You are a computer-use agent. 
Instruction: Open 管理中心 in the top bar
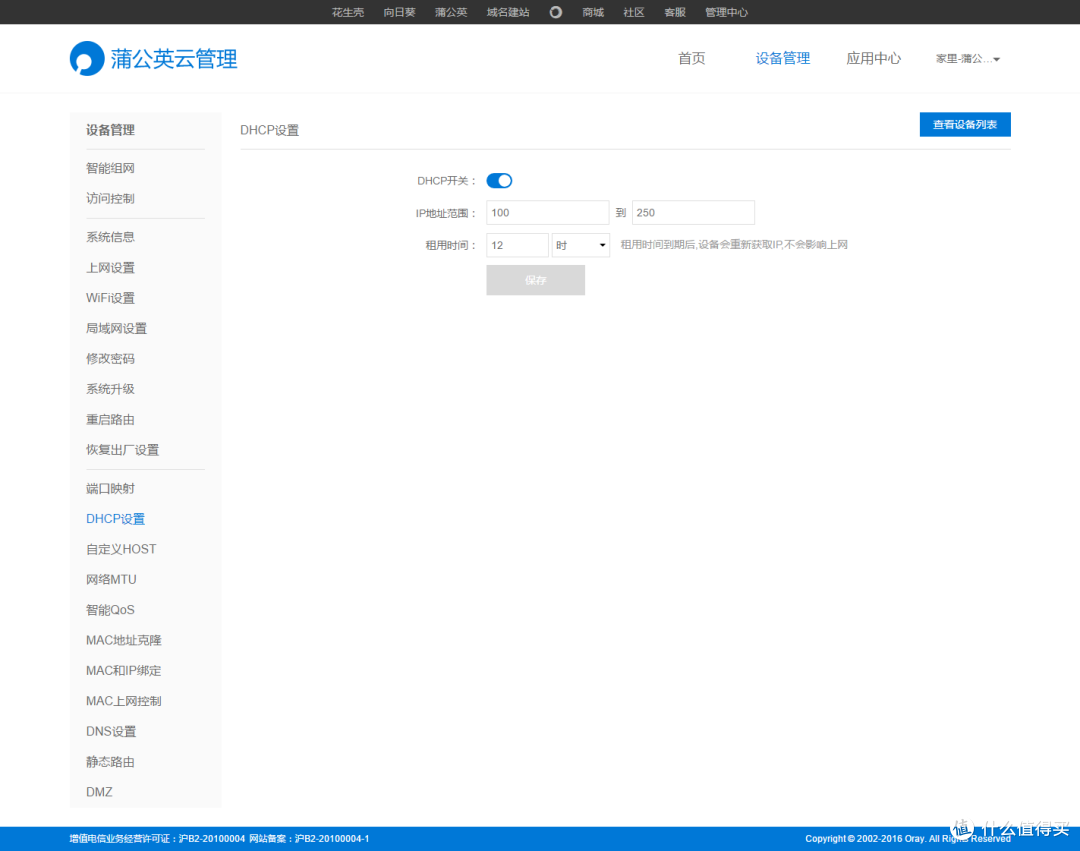726,12
